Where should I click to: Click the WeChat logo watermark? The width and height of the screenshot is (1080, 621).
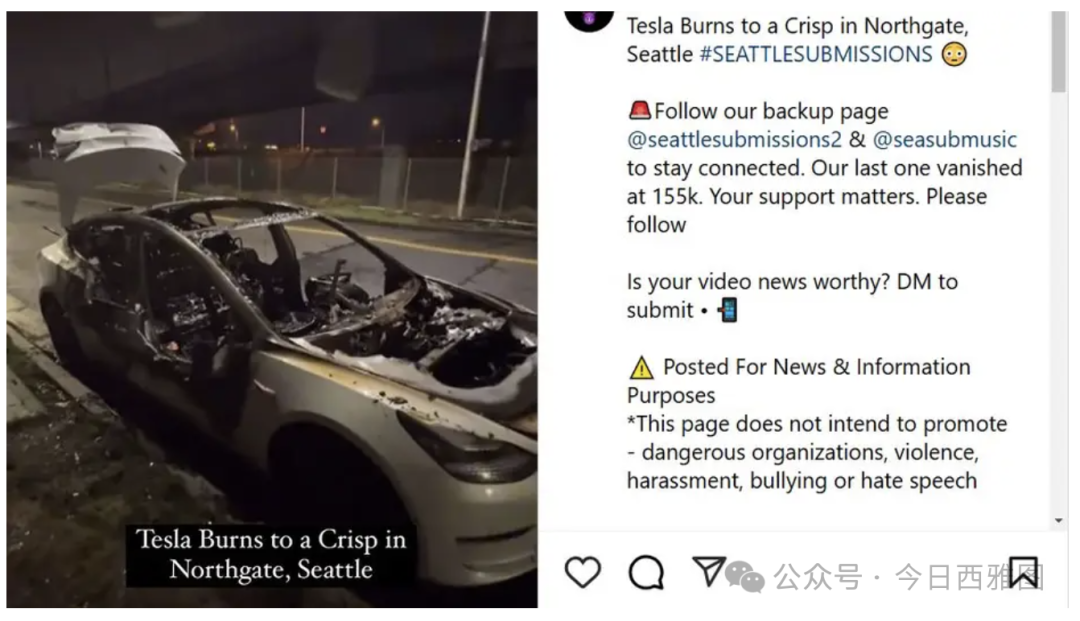click(x=745, y=576)
